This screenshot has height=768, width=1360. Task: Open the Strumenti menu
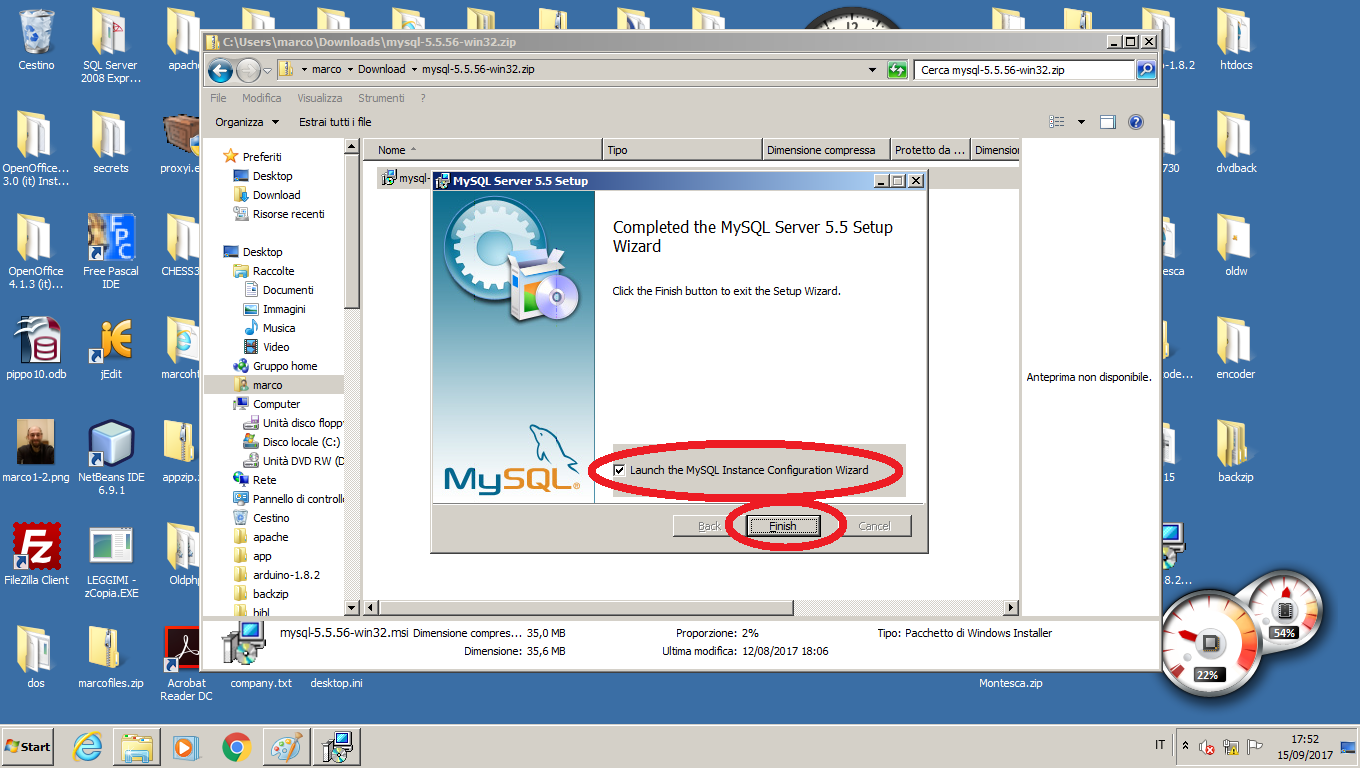click(381, 98)
